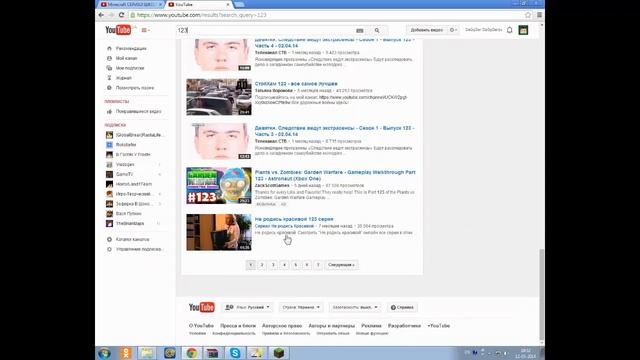The image size is (640, 360).
Task: Click the search field containing 123
Action: click(x=265, y=30)
